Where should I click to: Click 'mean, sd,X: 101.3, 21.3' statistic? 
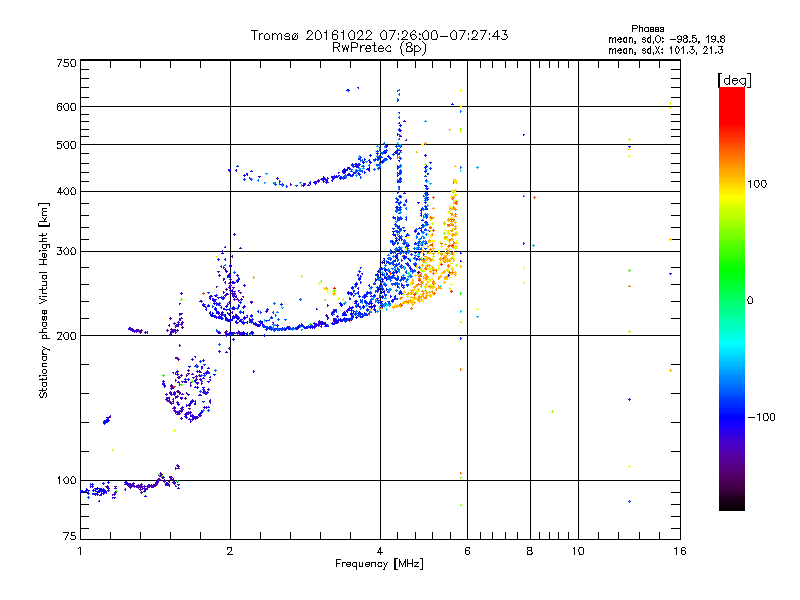665,50
